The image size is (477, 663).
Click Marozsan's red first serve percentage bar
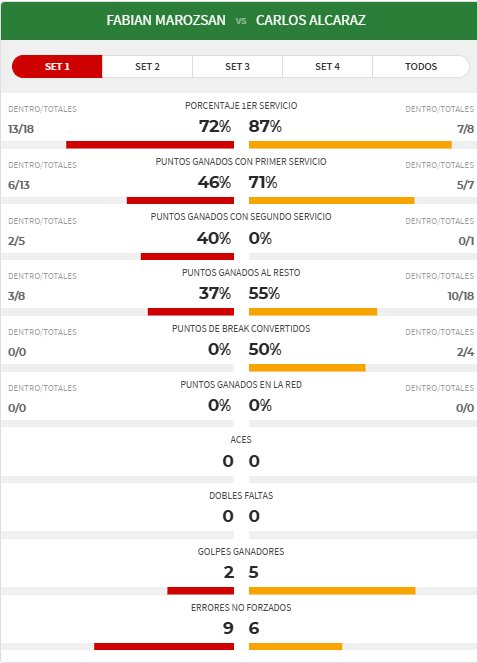point(150,145)
